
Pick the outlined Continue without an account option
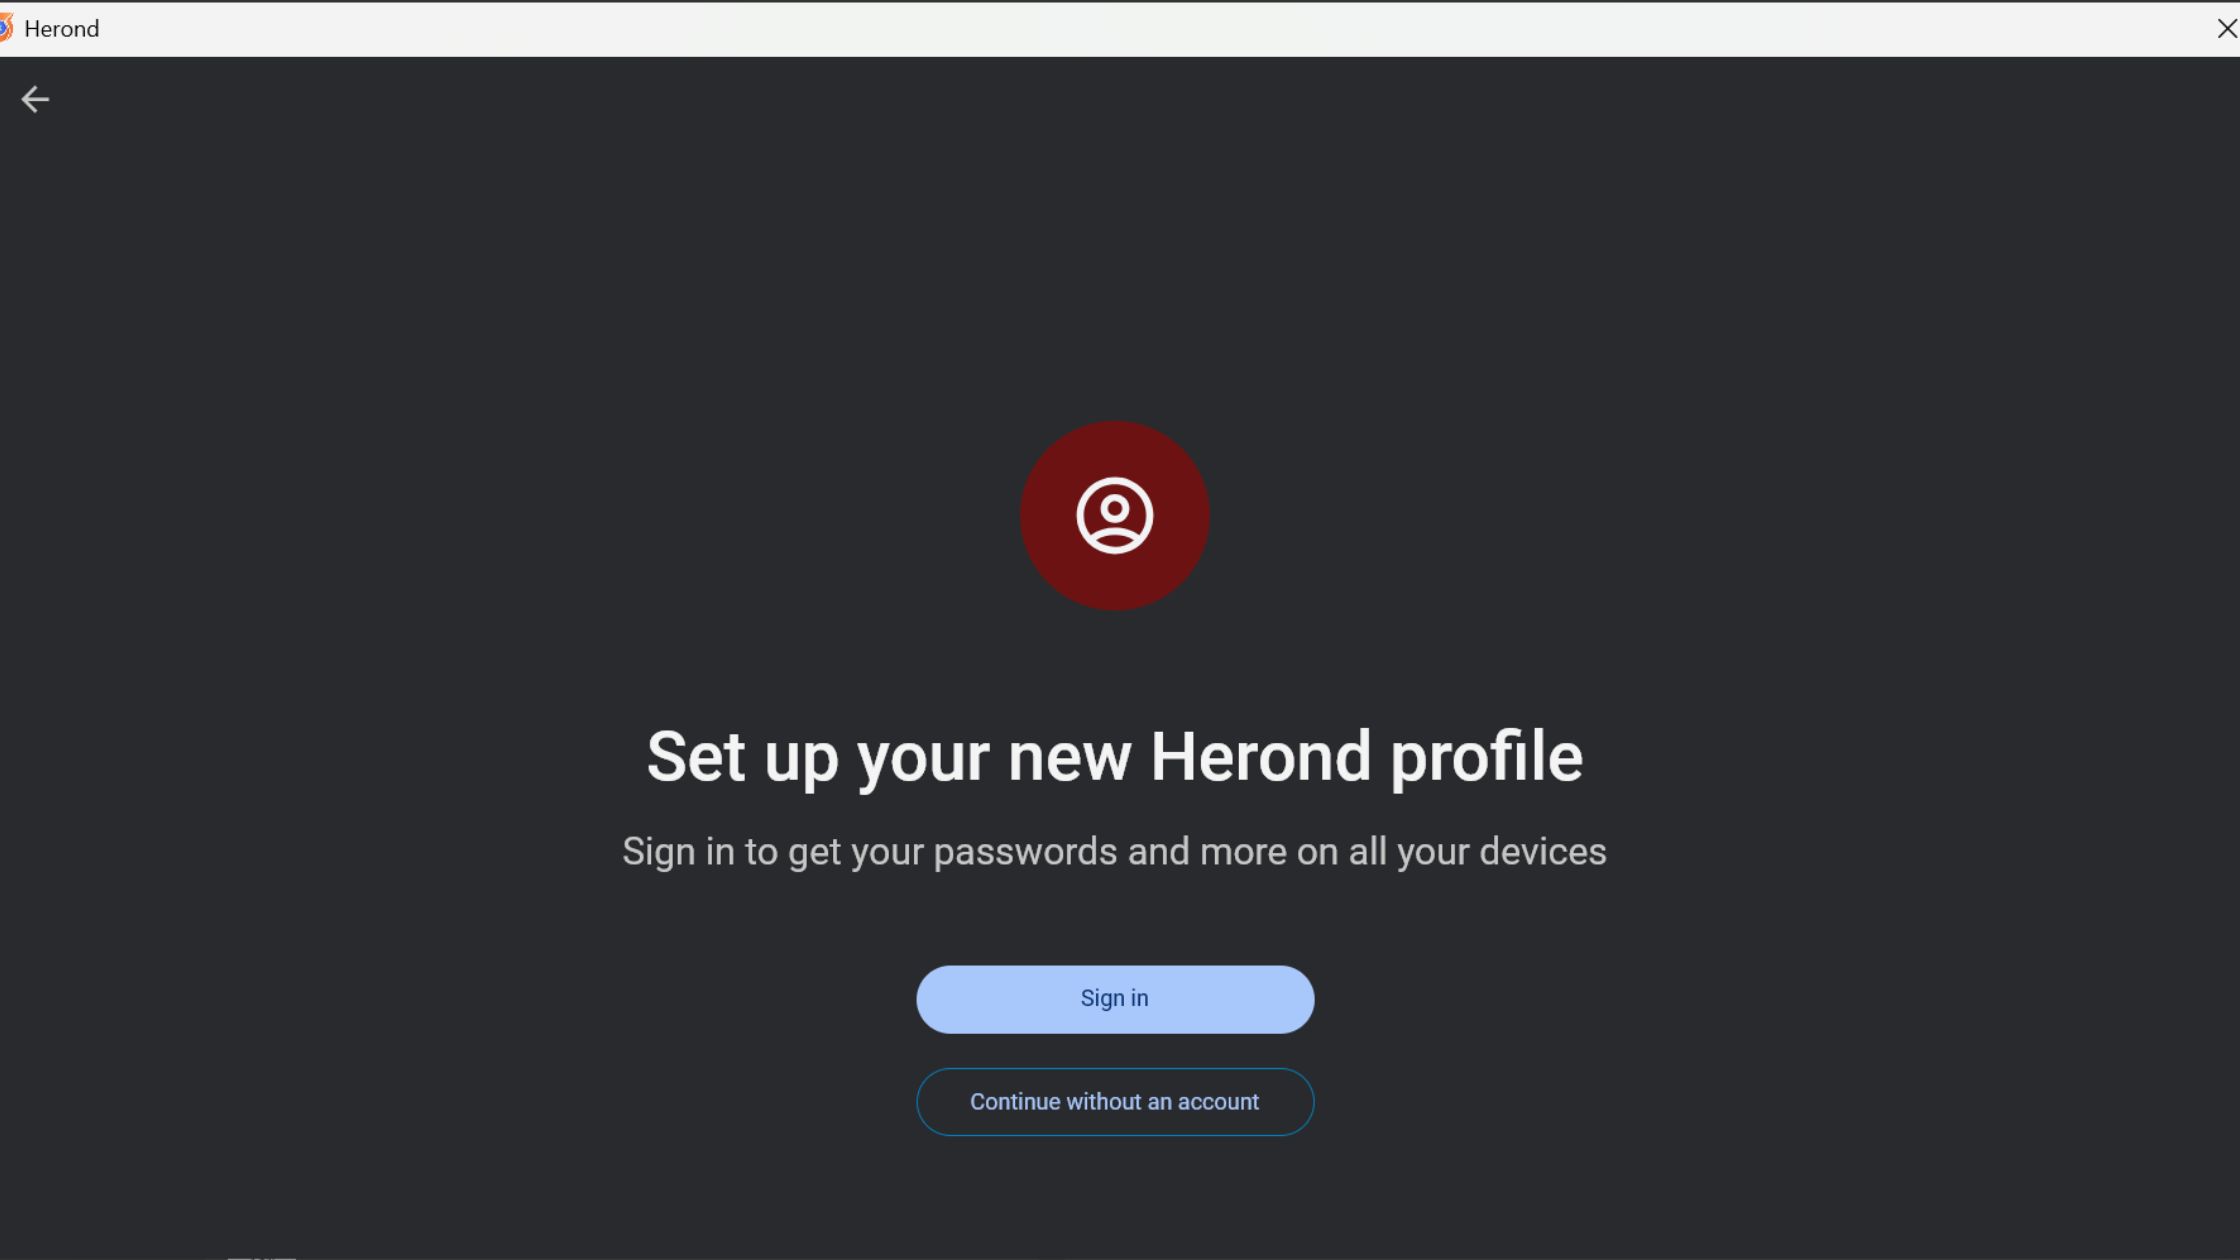pos(1114,1102)
